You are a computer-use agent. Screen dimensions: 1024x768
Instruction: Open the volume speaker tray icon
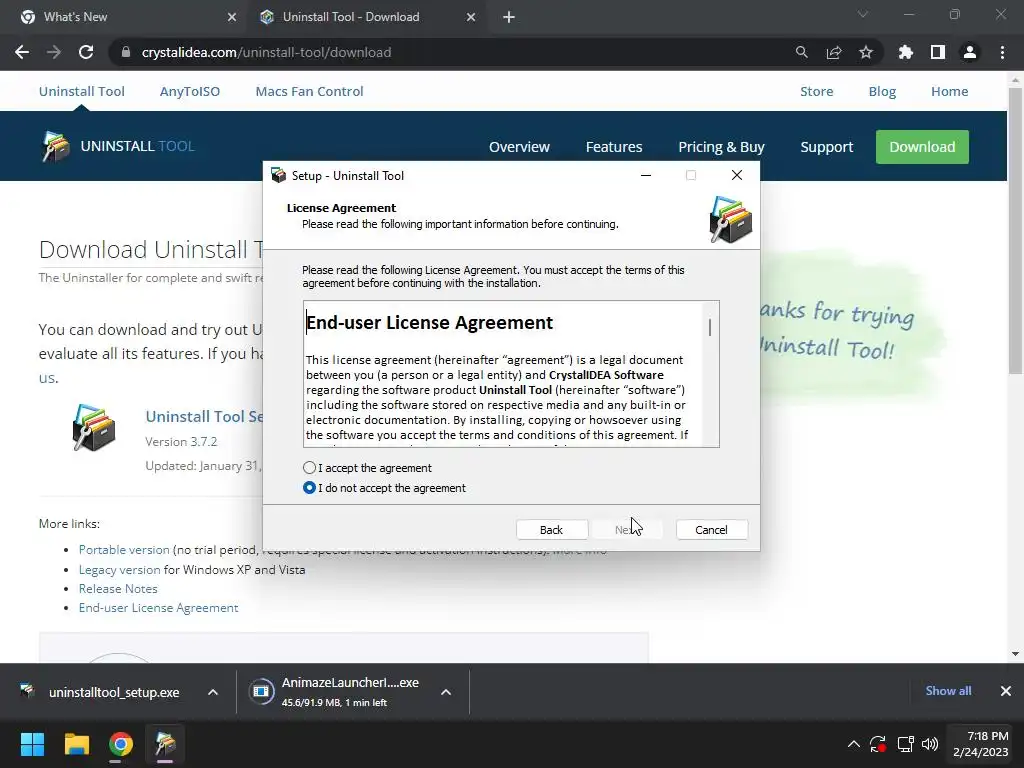[929, 744]
